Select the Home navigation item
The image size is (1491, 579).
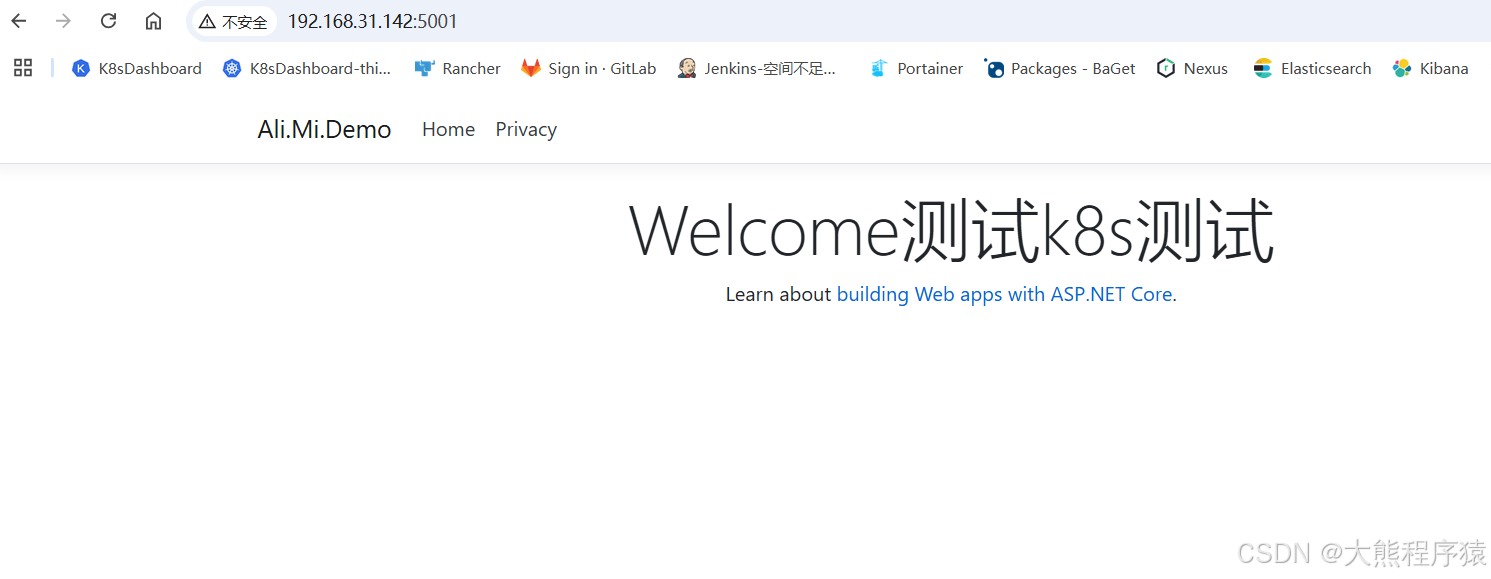448,129
